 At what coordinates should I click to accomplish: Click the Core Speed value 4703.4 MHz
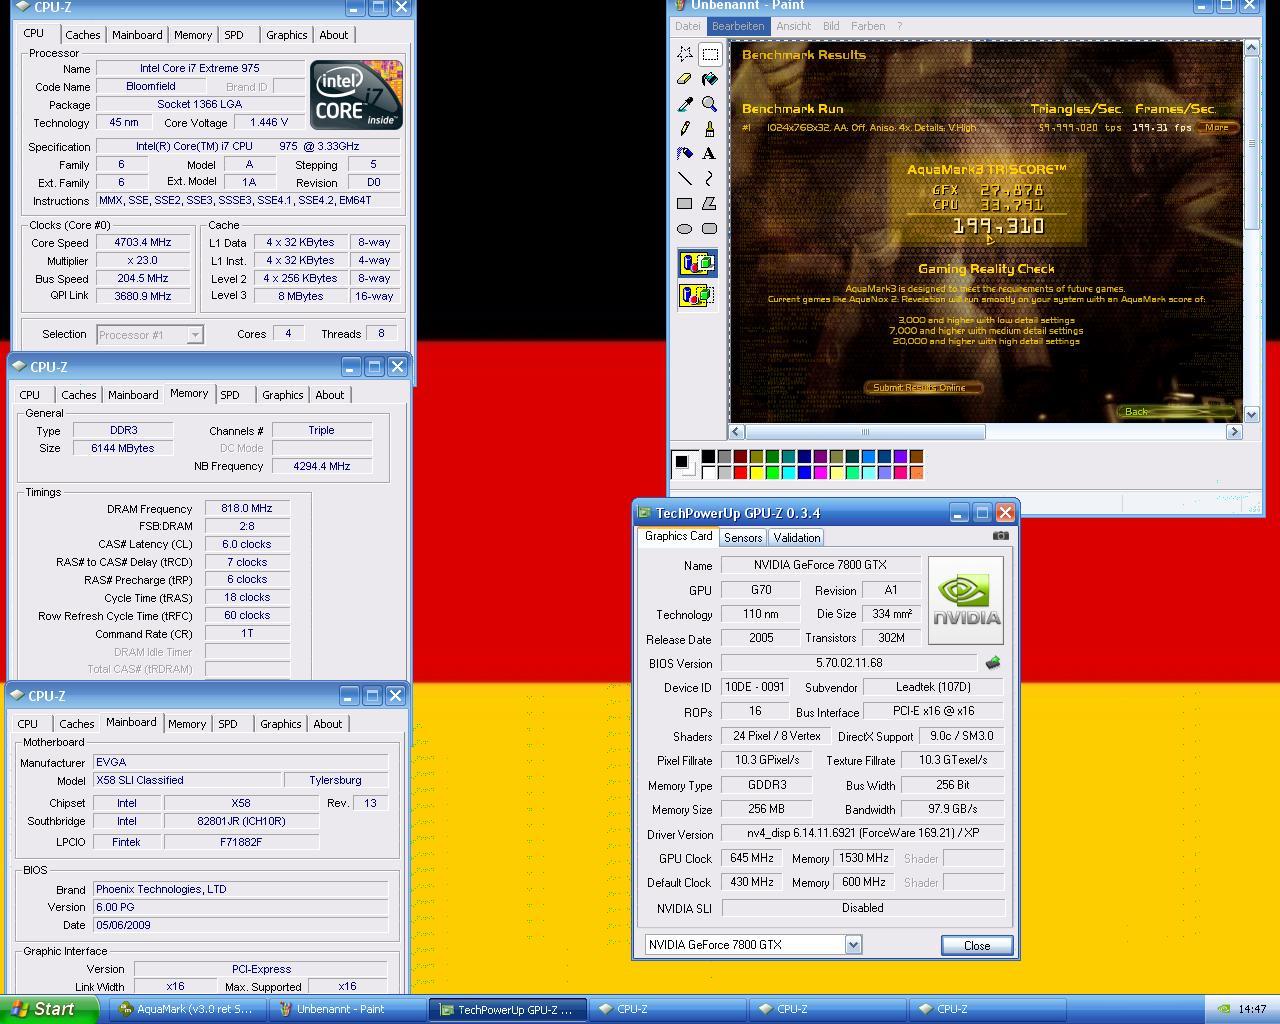click(x=143, y=242)
